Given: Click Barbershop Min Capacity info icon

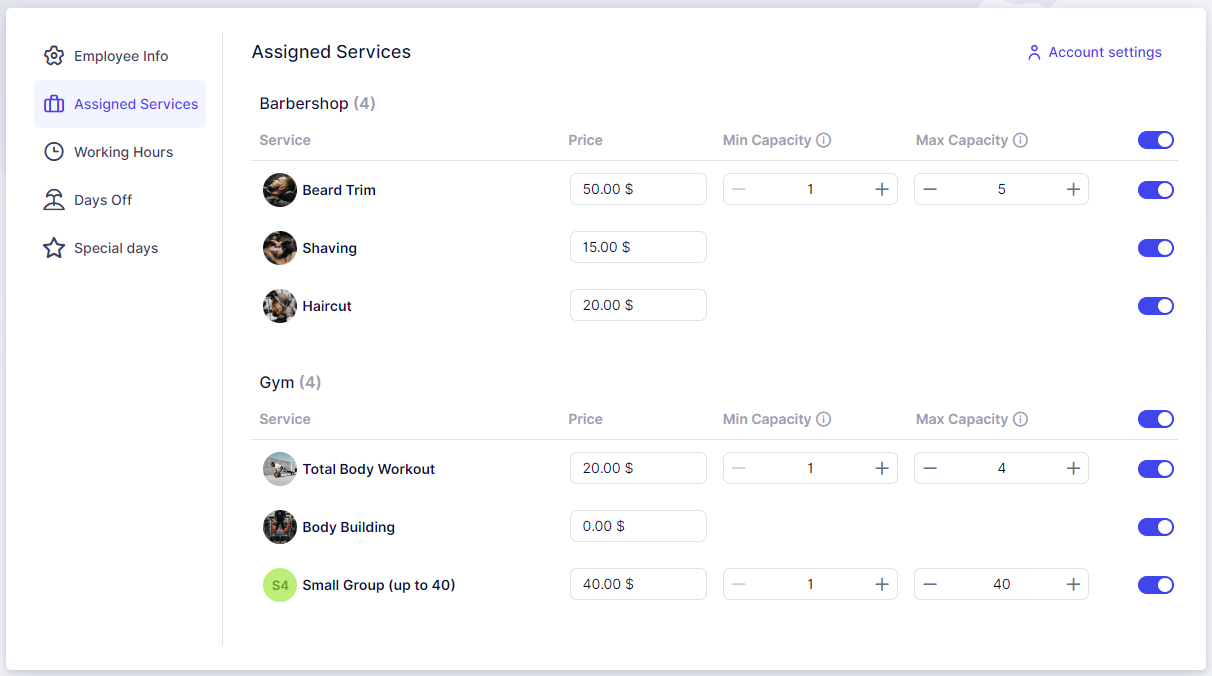Looking at the screenshot, I should 823,140.
